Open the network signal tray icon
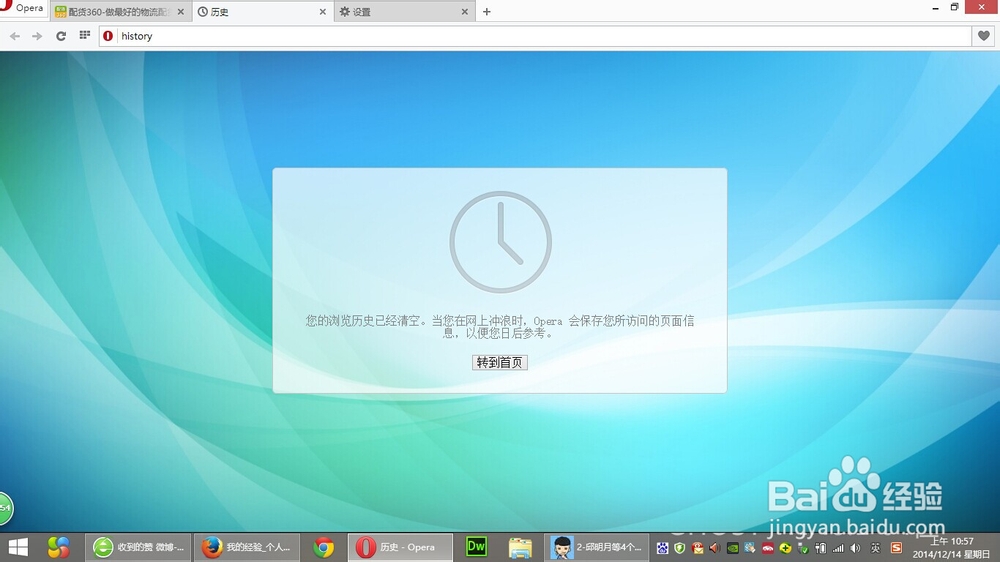This screenshot has height=562, width=1000. 838,548
